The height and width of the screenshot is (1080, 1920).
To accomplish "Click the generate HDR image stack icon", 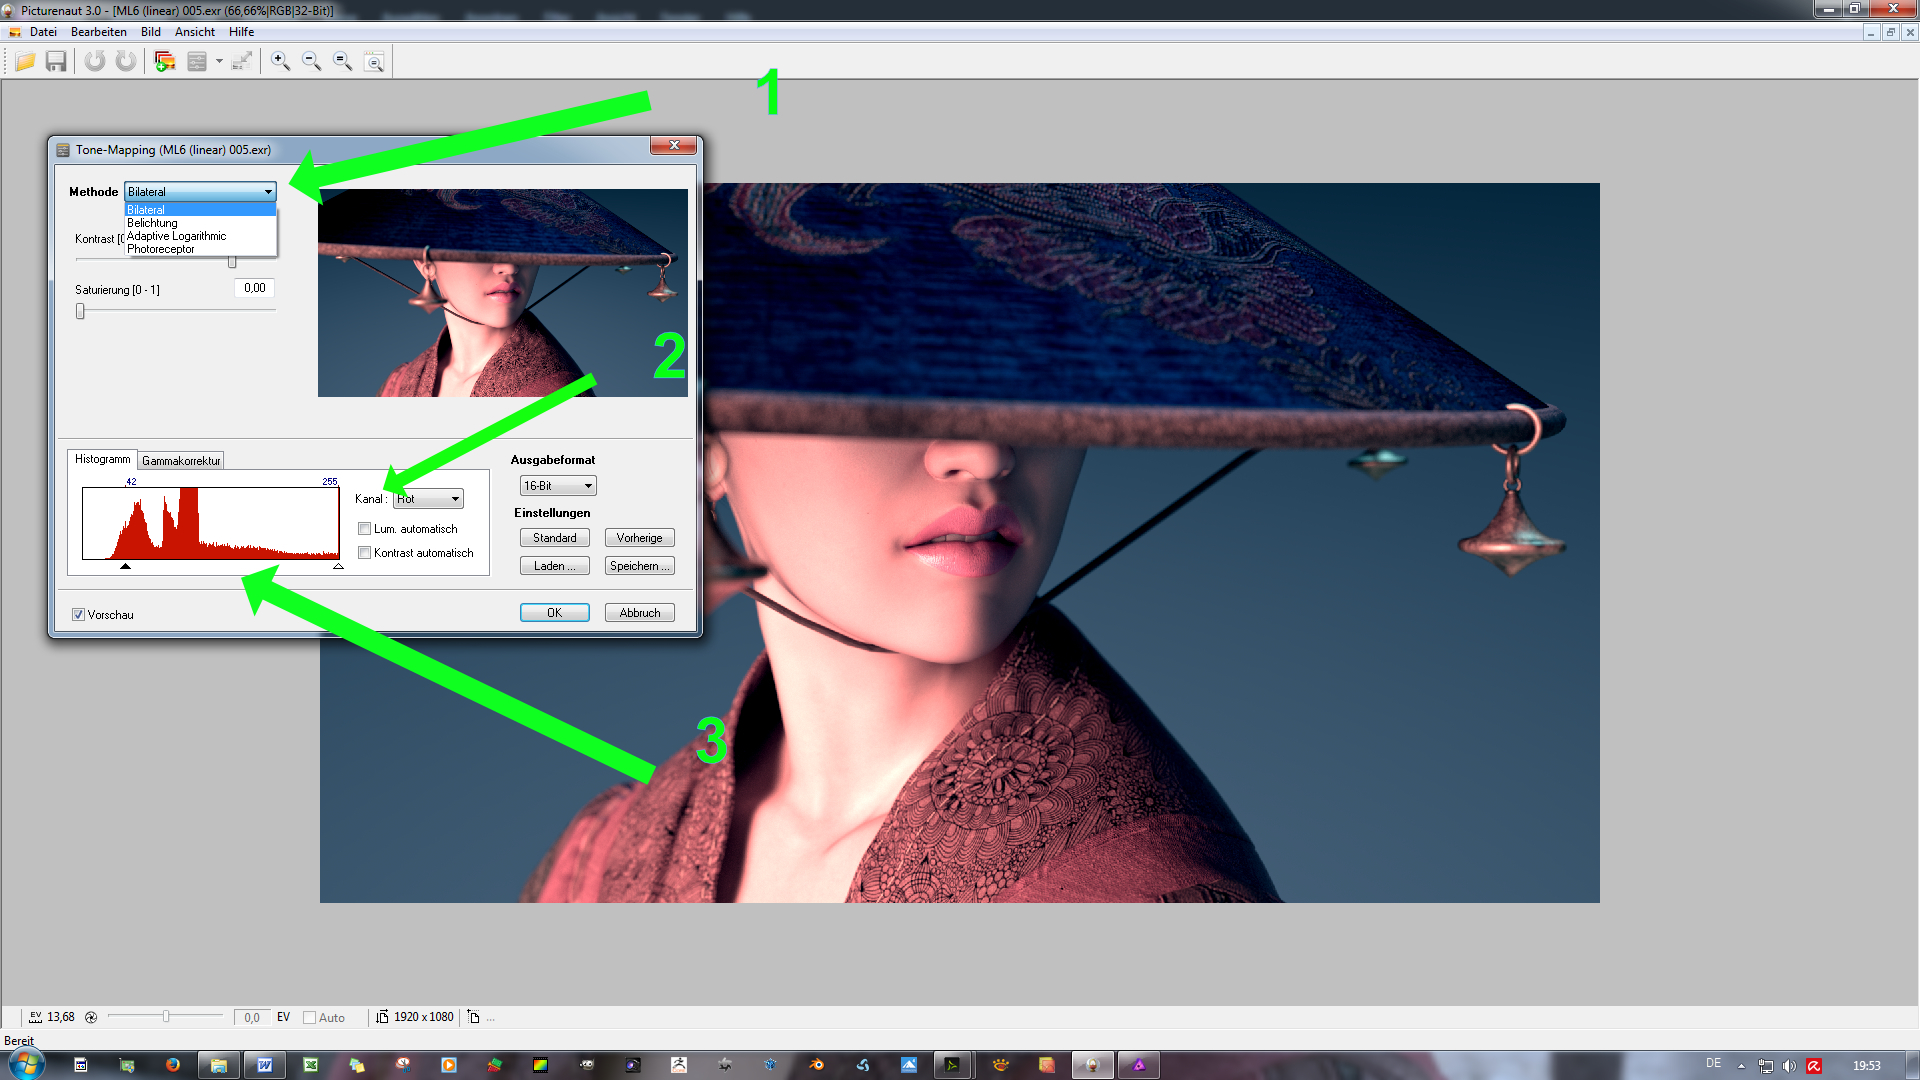I will click(x=165, y=62).
